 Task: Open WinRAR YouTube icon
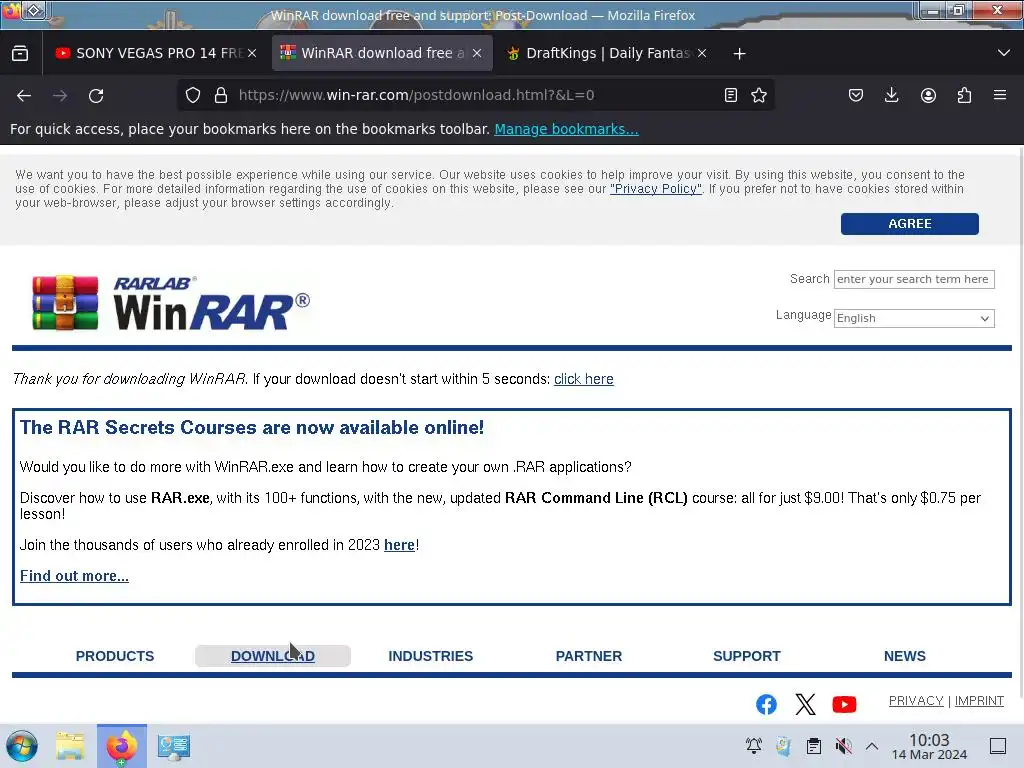pos(844,705)
